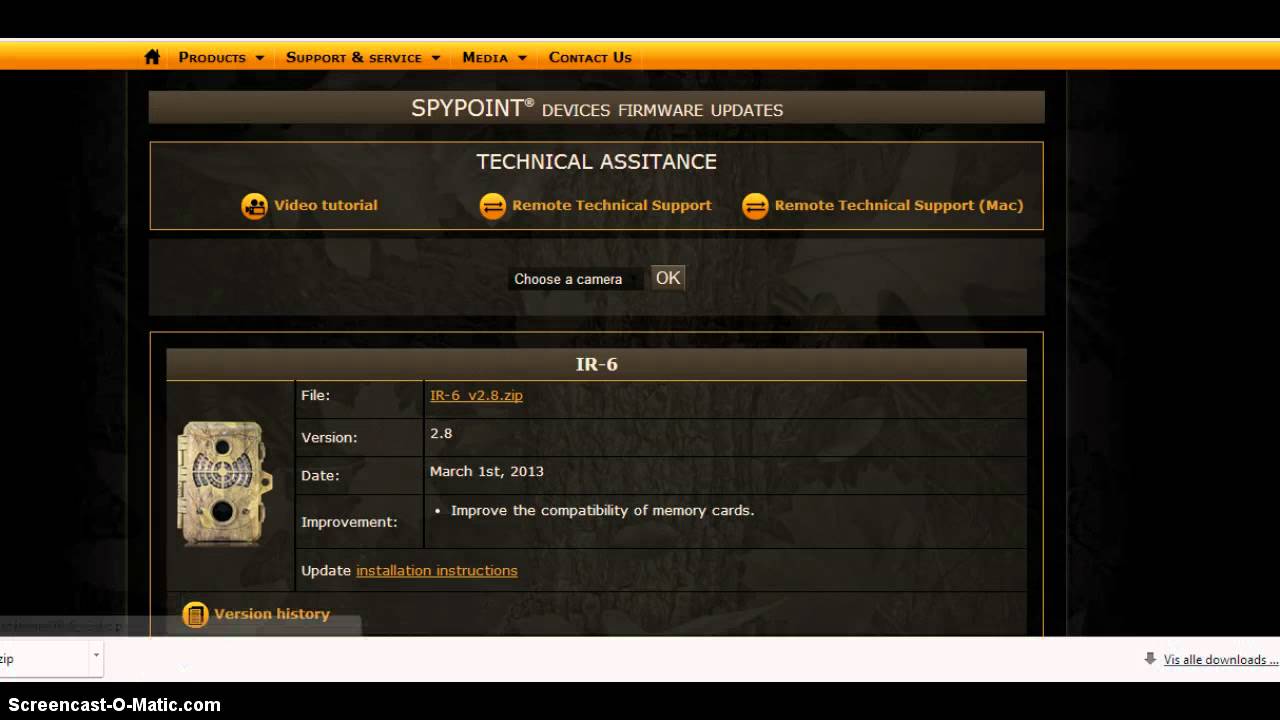Open Vis alle downloads link
This screenshot has height=720, width=1280.
[1220, 660]
